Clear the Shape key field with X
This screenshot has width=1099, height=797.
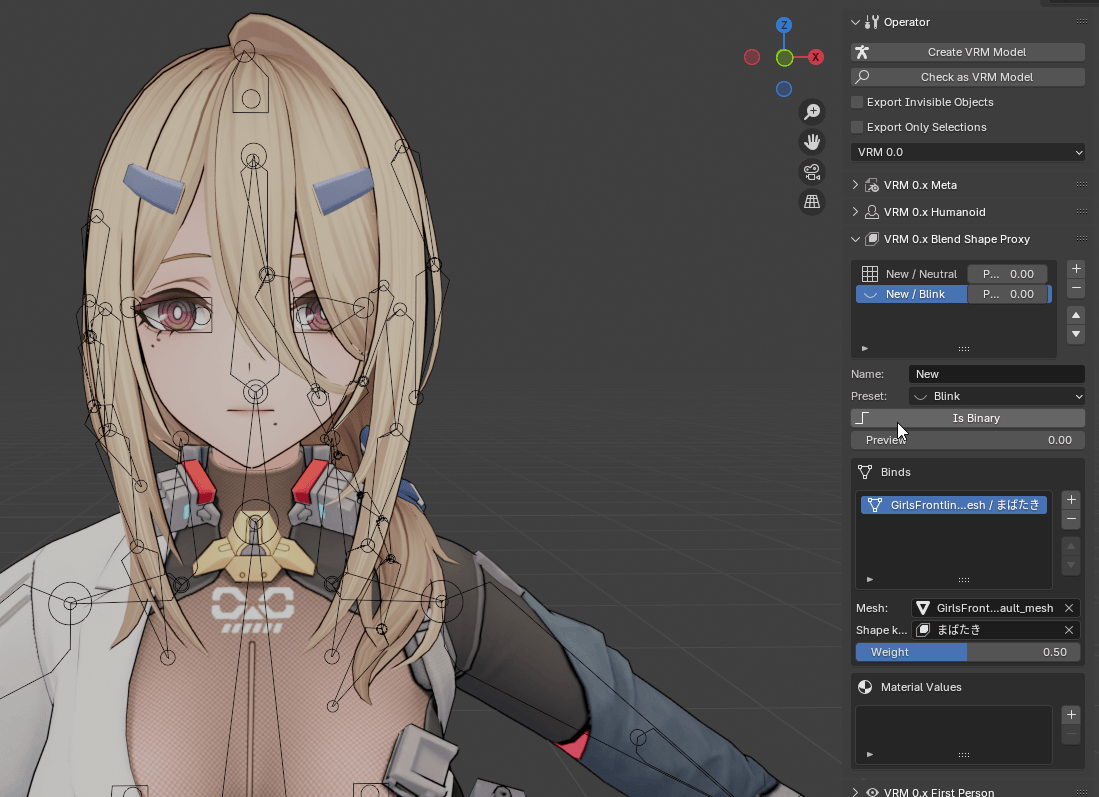(1069, 629)
